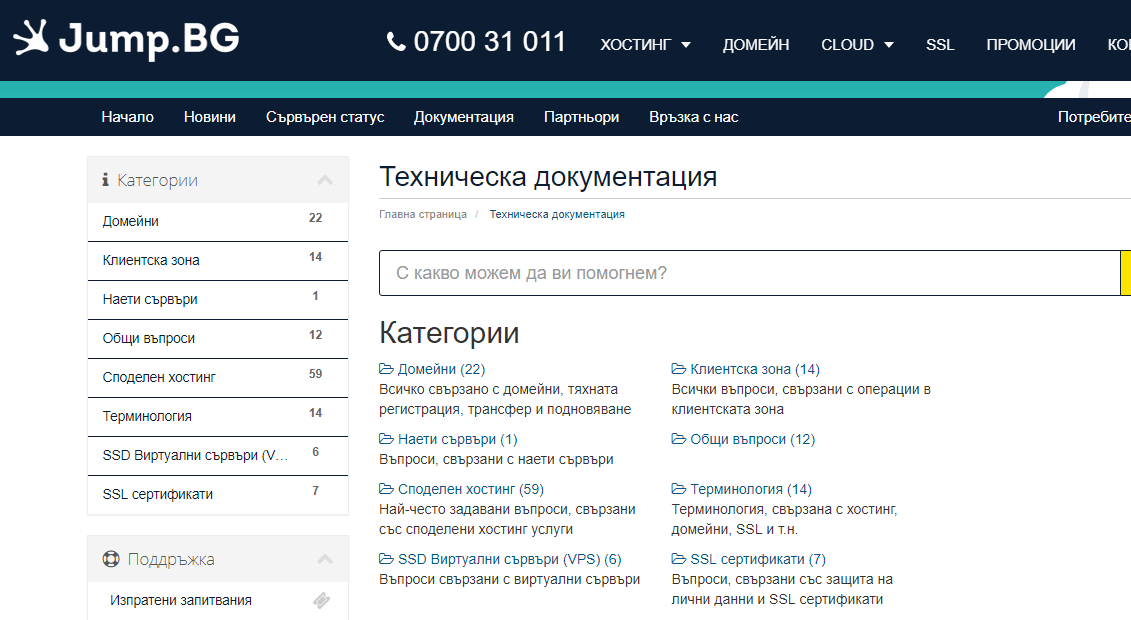Image resolution: width=1131 pixels, height=620 pixels.
Task: Go to Начало in the navigation bar
Action: (x=128, y=117)
